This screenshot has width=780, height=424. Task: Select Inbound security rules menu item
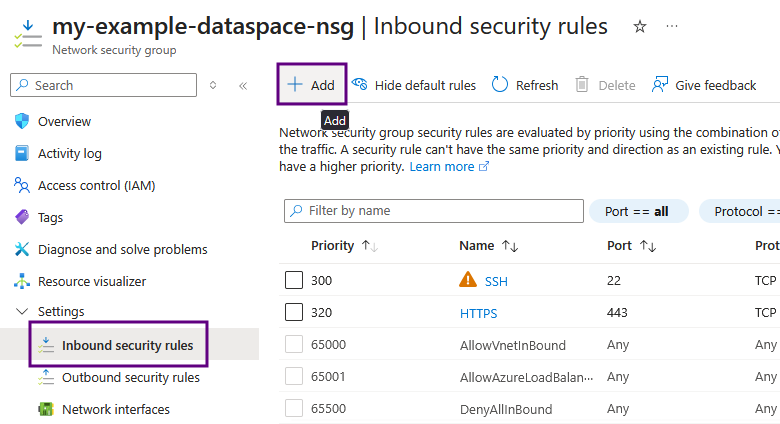(129, 345)
